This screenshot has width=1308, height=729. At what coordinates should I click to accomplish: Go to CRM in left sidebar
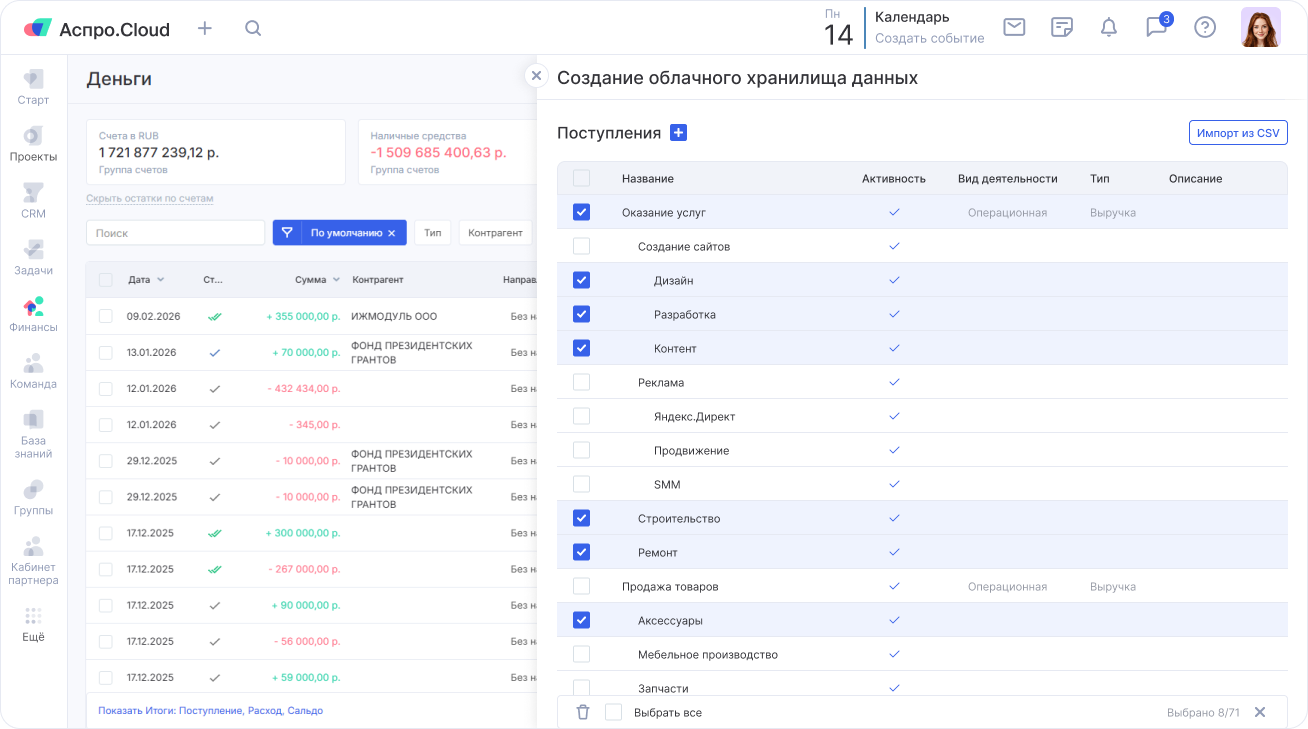[x=33, y=200]
